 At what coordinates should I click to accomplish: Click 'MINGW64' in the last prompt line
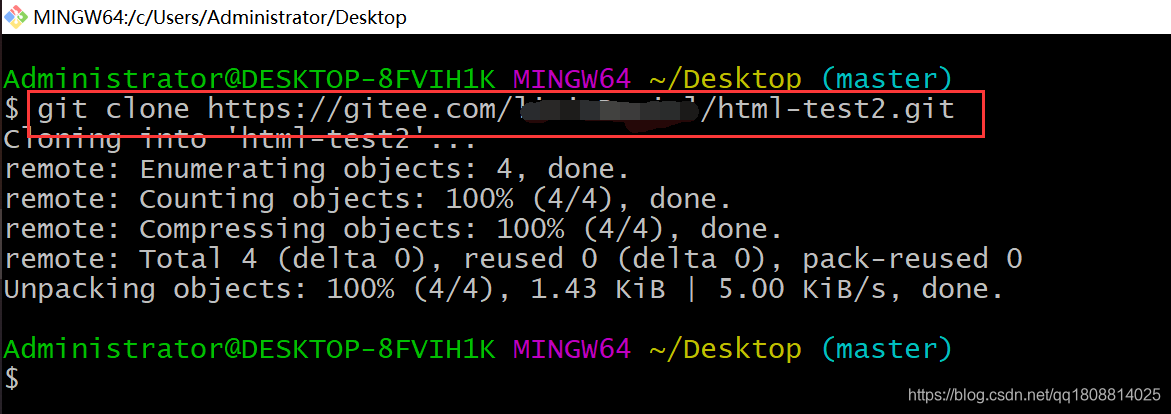click(x=573, y=348)
